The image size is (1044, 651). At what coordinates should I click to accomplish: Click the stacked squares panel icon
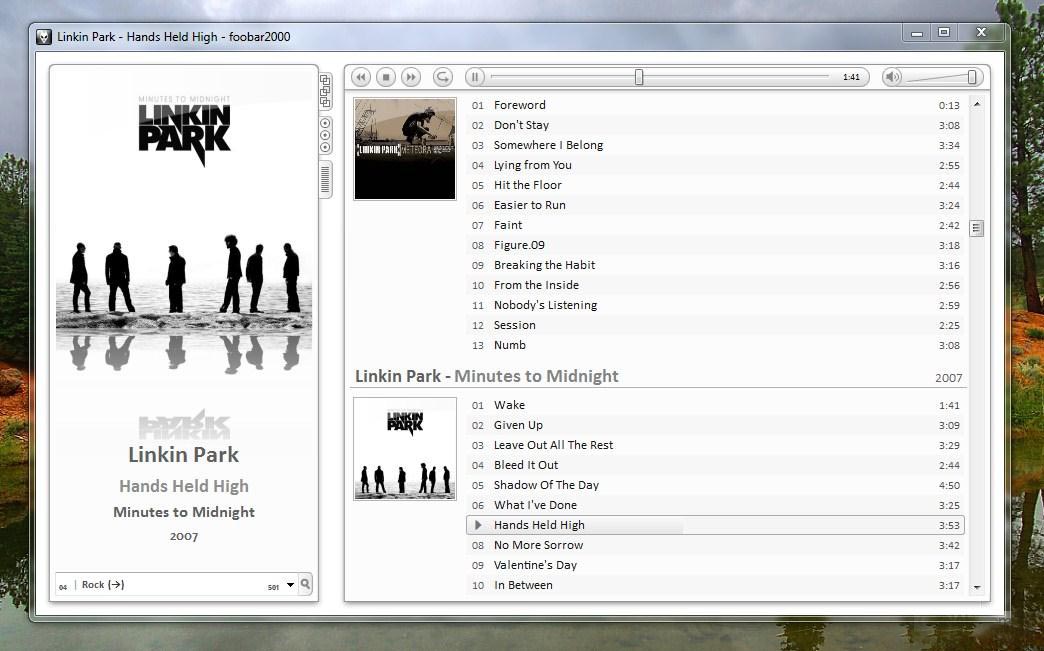[326, 91]
